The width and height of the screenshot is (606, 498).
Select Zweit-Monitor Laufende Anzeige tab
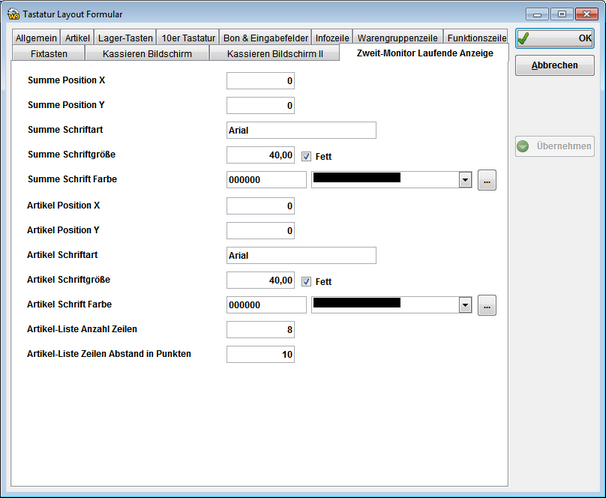(425, 53)
